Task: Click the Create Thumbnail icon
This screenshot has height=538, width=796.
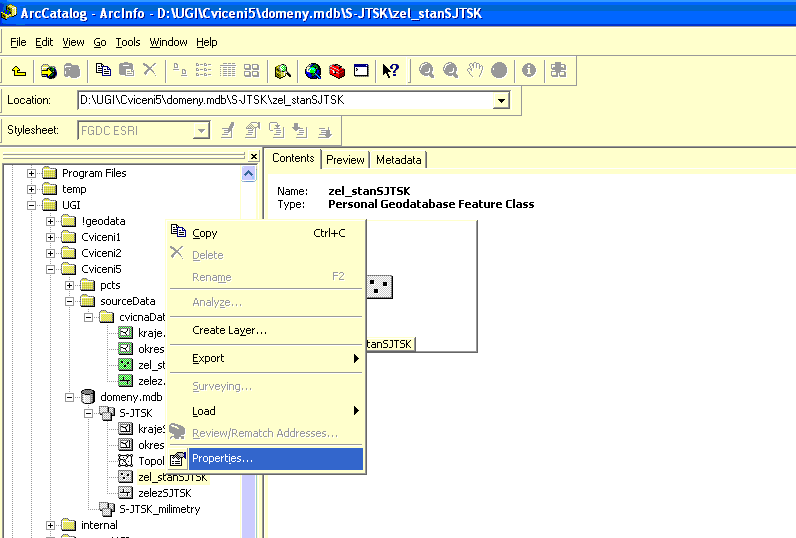Action: coord(558,70)
